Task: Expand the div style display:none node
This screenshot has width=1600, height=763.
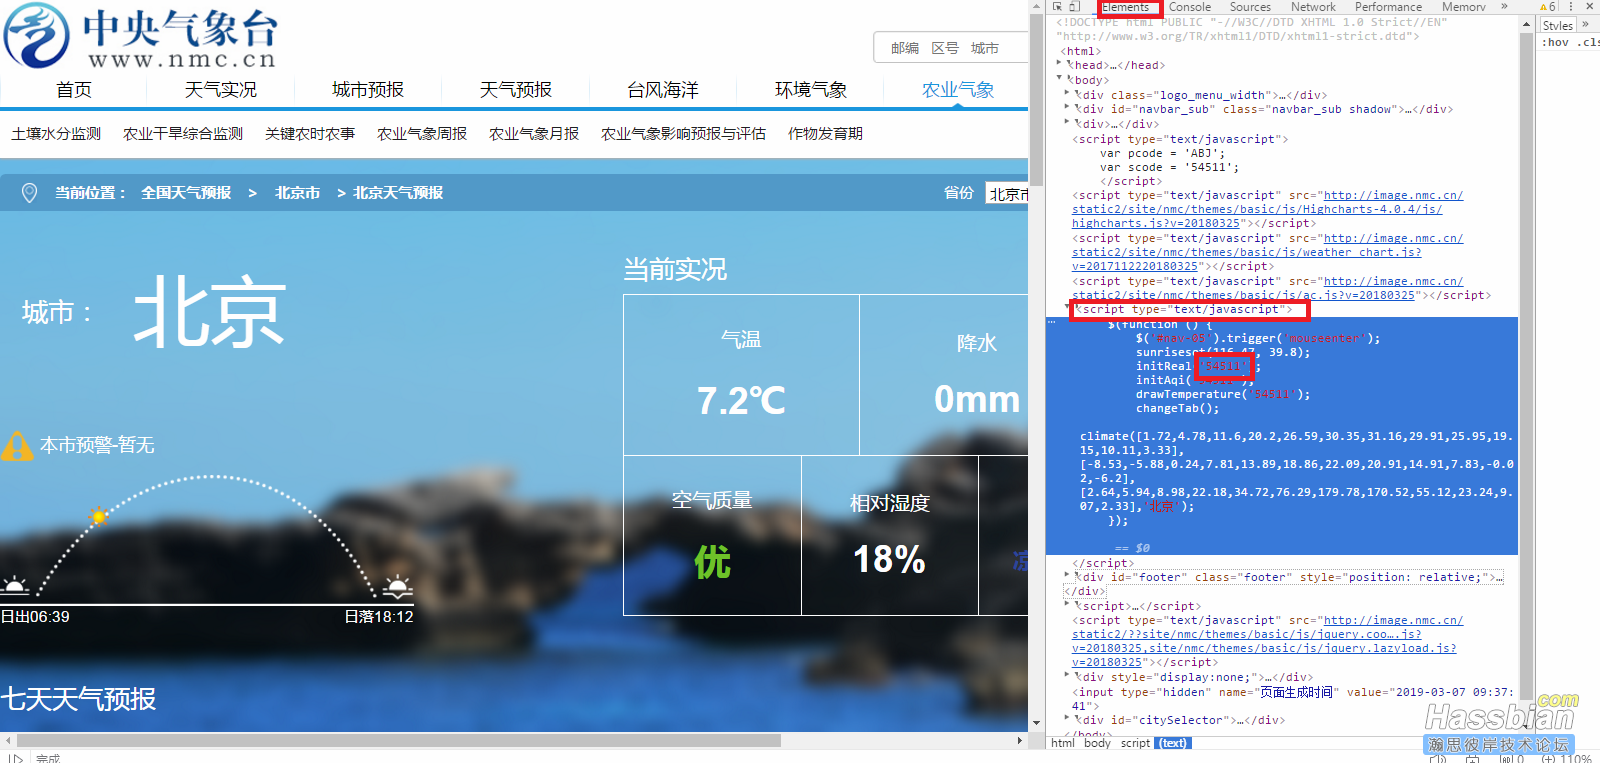Action: click(1066, 676)
